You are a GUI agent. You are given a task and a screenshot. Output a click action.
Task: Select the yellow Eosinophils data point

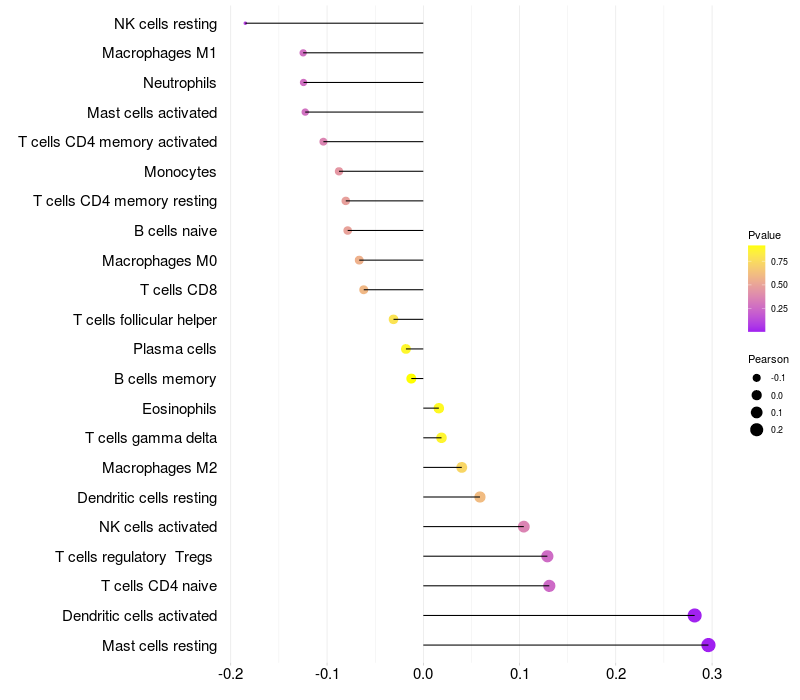(x=438, y=408)
